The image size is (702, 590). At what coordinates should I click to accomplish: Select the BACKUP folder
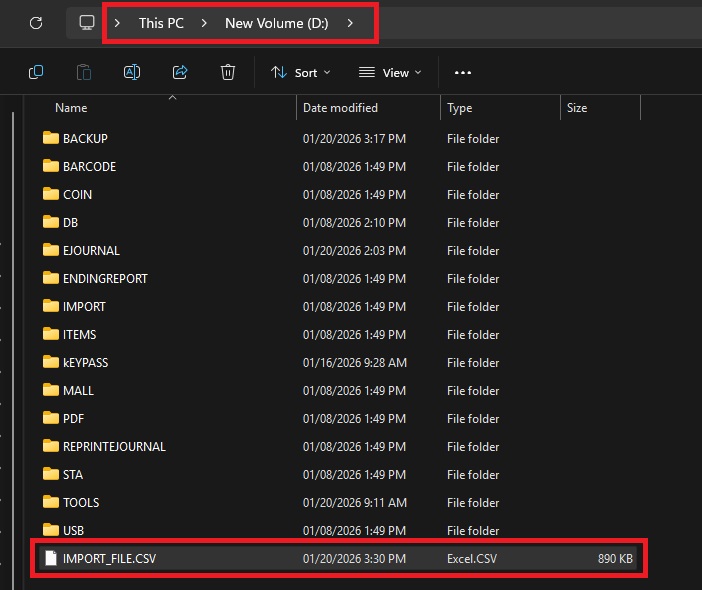click(x=85, y=139)
